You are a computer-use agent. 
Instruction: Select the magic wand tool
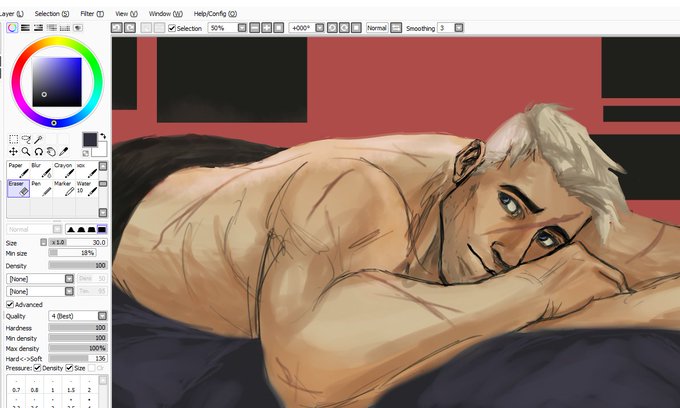pyautogui.click(x=39, y=139)
